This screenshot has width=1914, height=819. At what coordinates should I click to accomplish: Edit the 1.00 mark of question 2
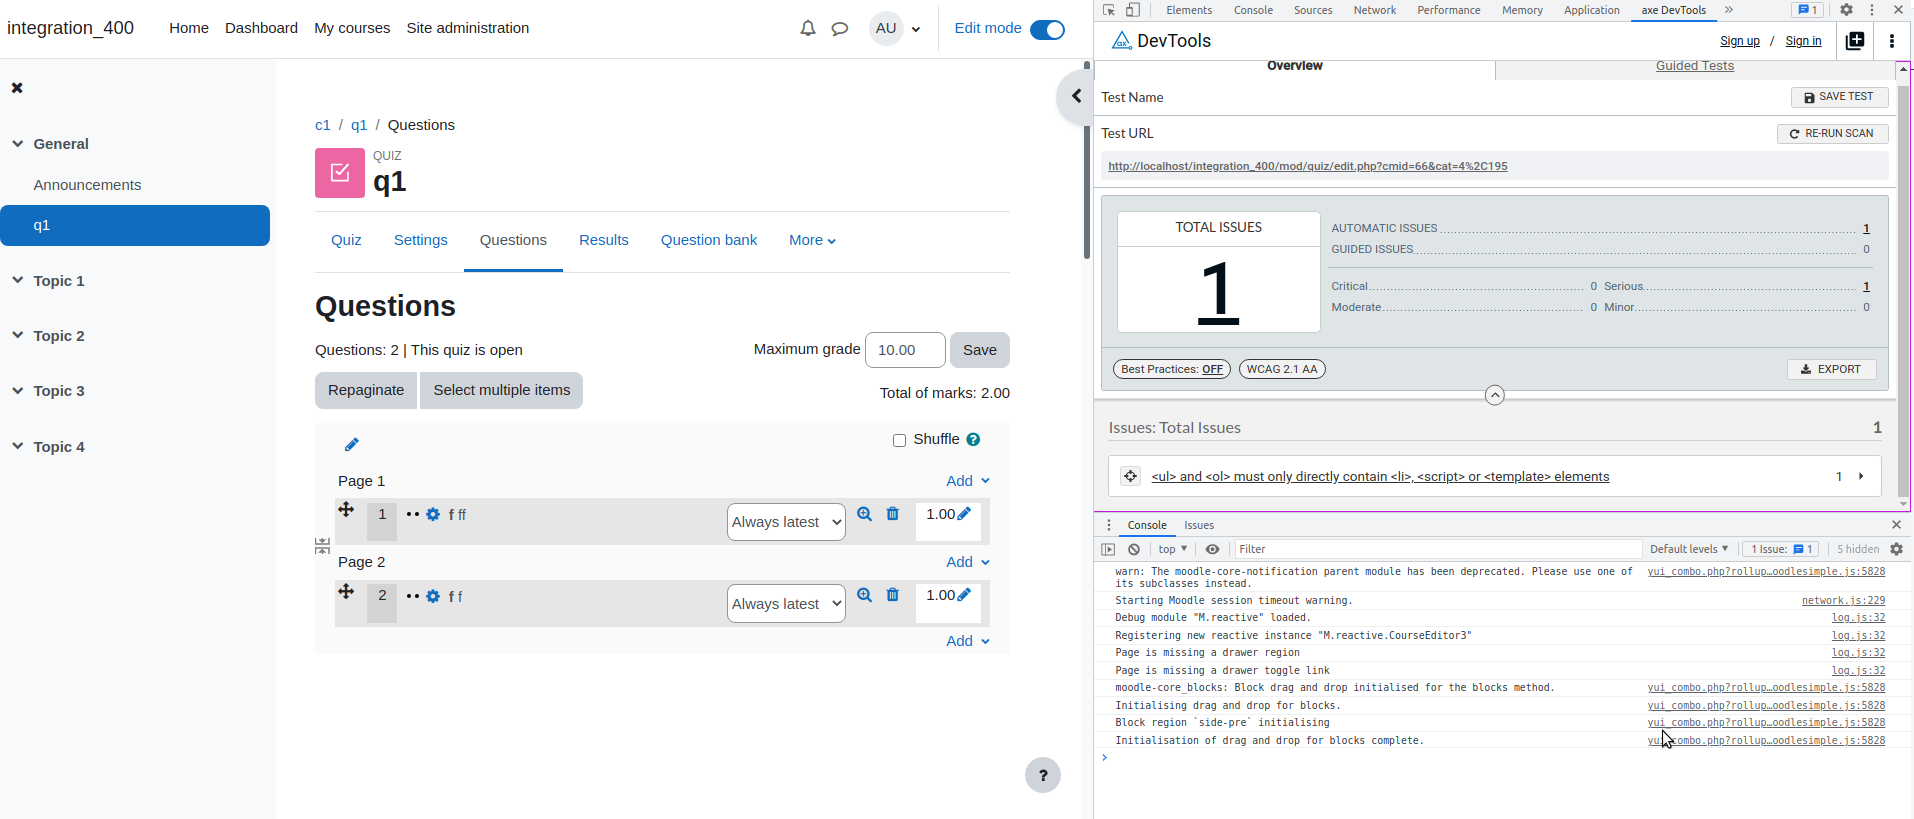[x=964, y=594]
